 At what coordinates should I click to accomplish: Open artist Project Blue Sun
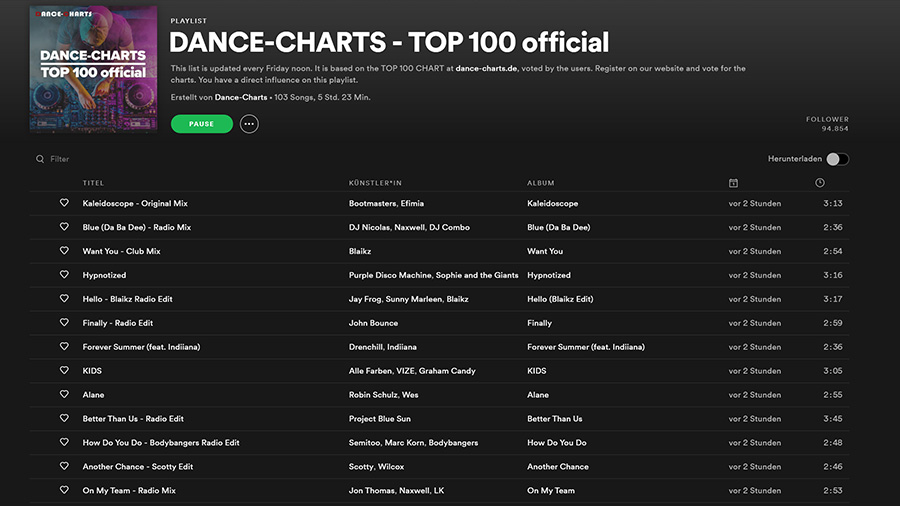point(379,419)
